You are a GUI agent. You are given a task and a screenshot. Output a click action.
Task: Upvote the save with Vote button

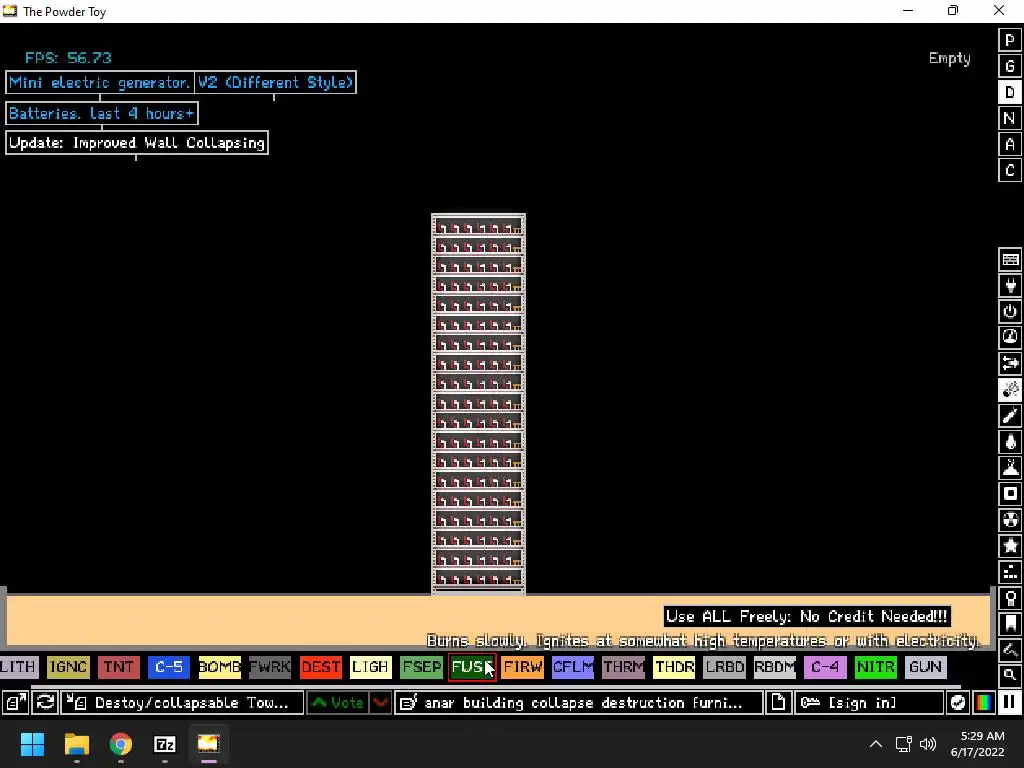338,703
